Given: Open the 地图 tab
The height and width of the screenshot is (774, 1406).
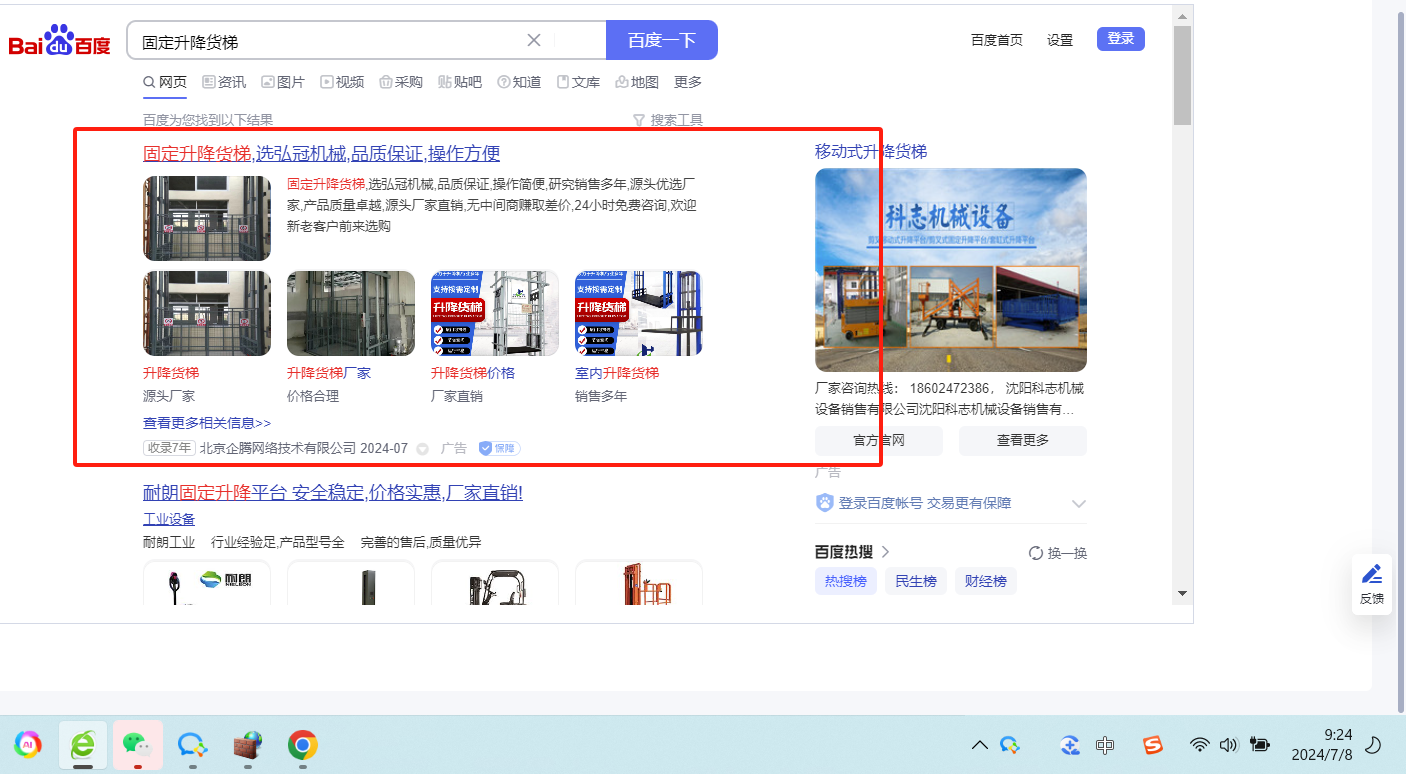Looking at the screenshot, I should (x=637, y=82).
